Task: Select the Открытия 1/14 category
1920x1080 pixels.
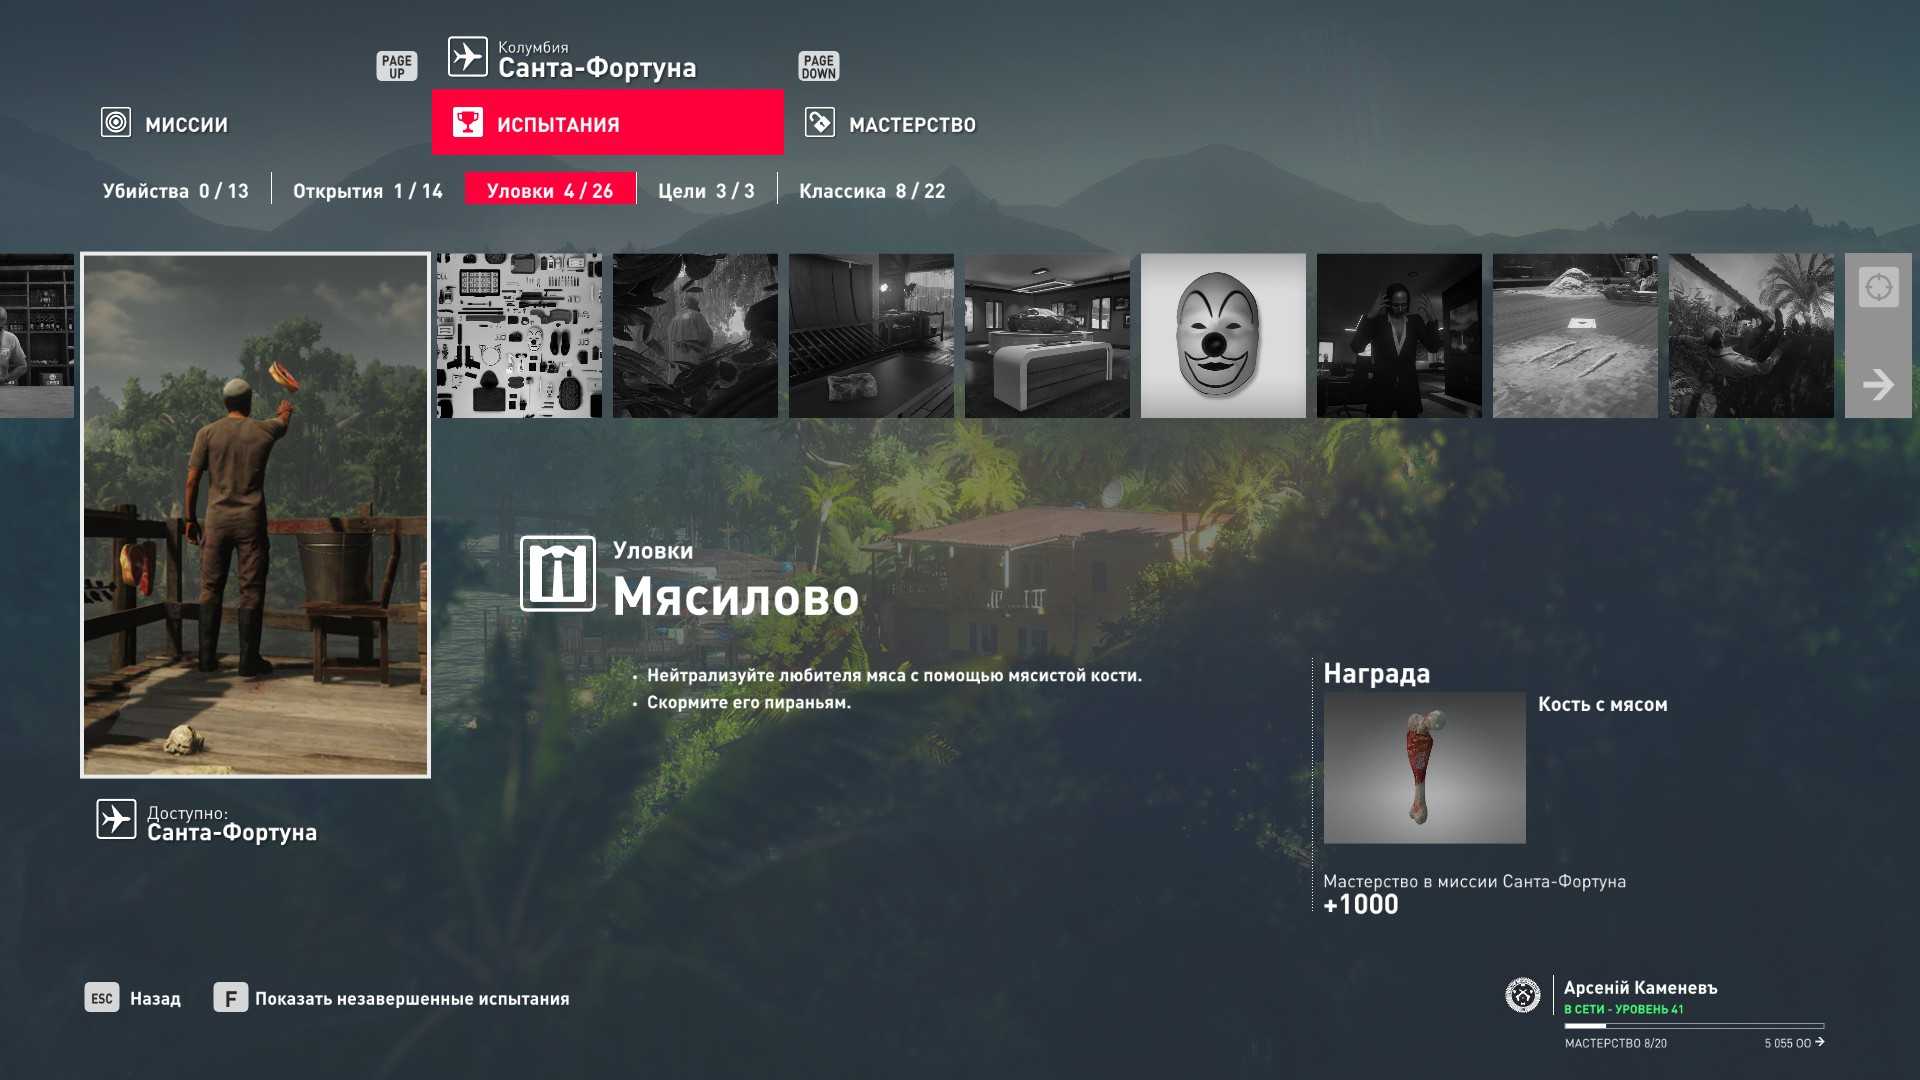Action: [367, 191]
